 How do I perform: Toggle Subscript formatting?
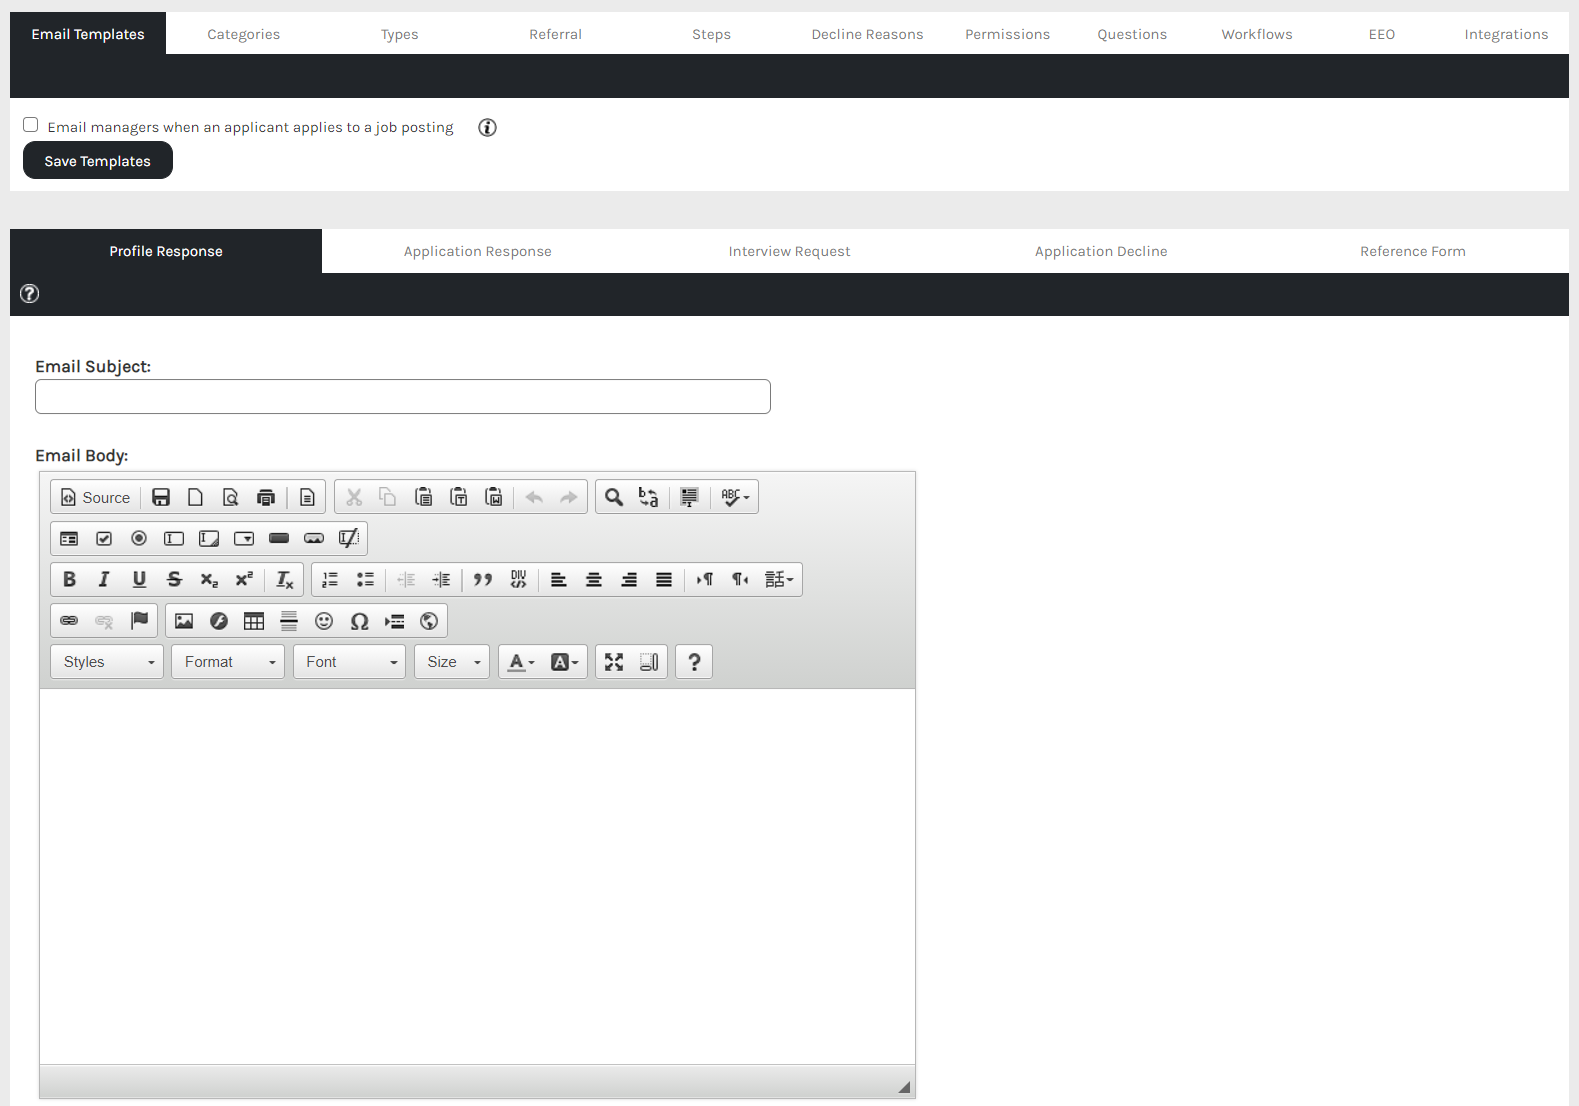pos(209,579)
